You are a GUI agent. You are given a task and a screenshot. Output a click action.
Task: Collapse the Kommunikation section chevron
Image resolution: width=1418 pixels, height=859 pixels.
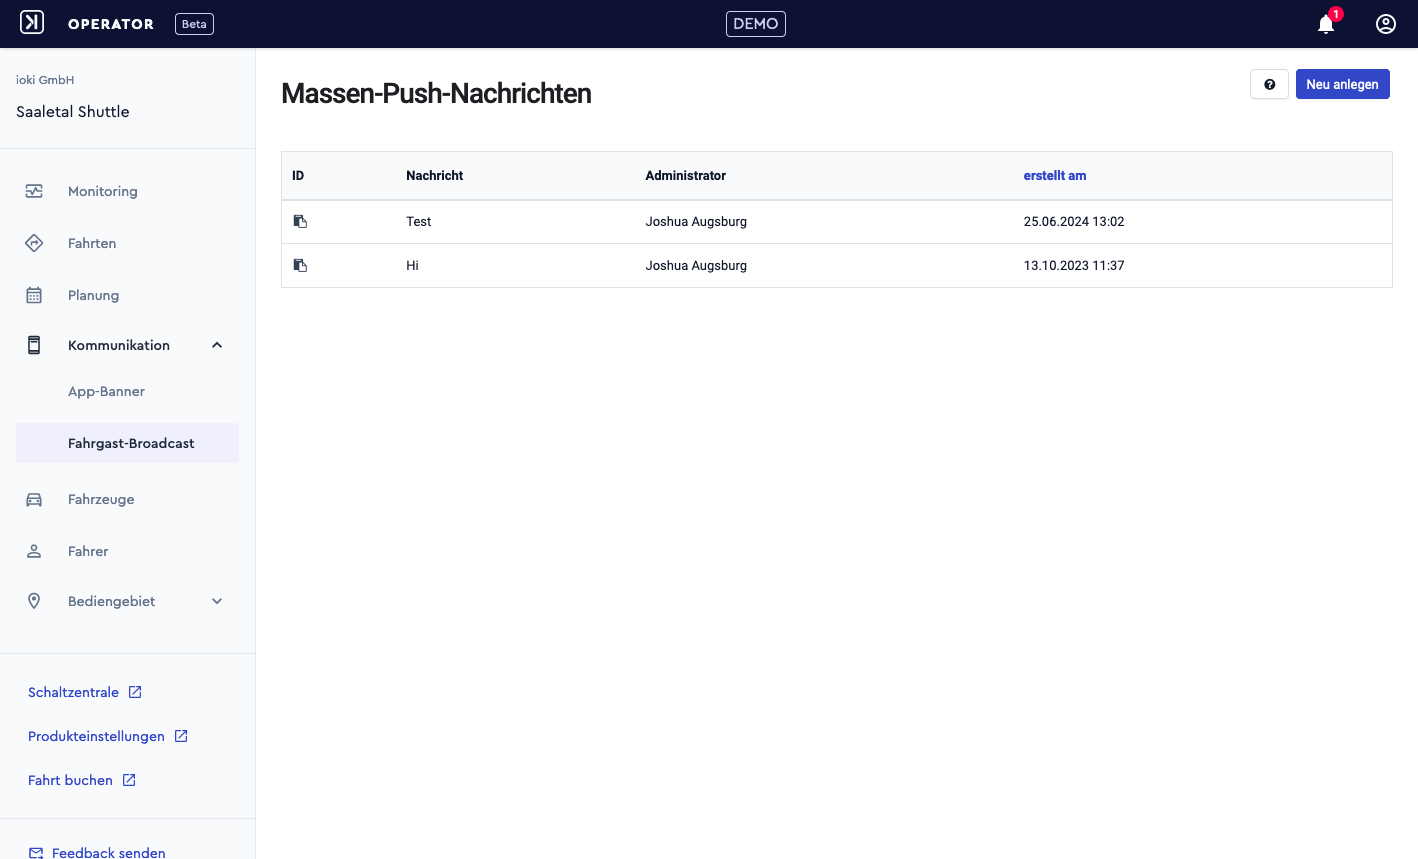(x=217, y=345)
